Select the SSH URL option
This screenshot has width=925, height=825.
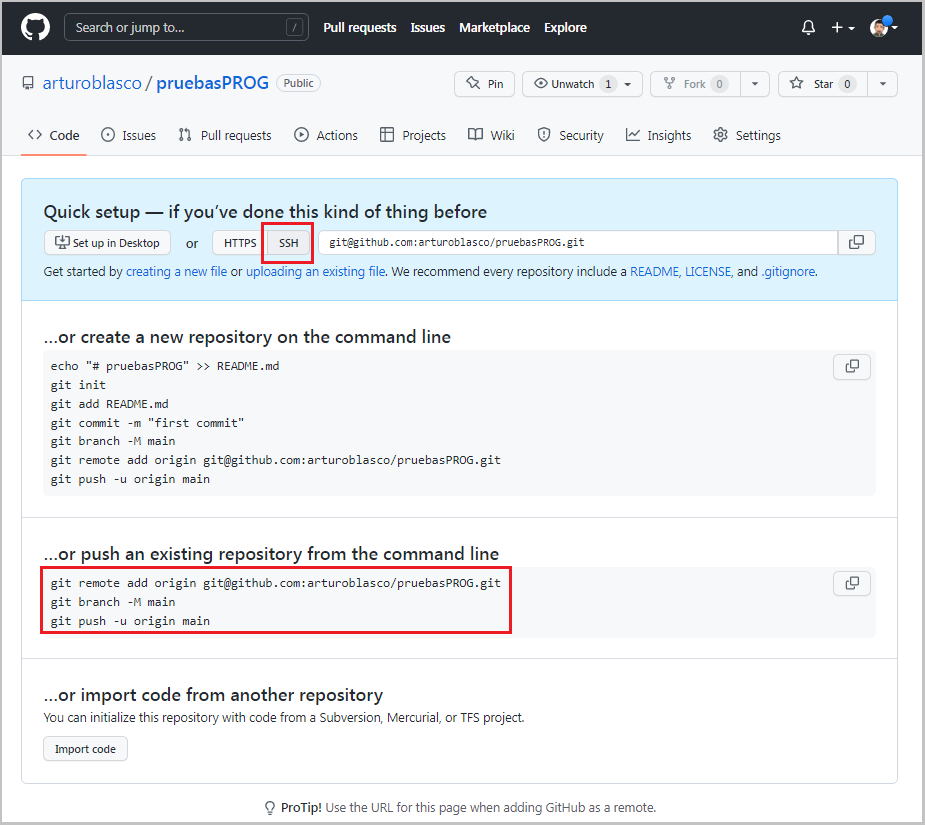pyautogui.click(x=289, y=243)
